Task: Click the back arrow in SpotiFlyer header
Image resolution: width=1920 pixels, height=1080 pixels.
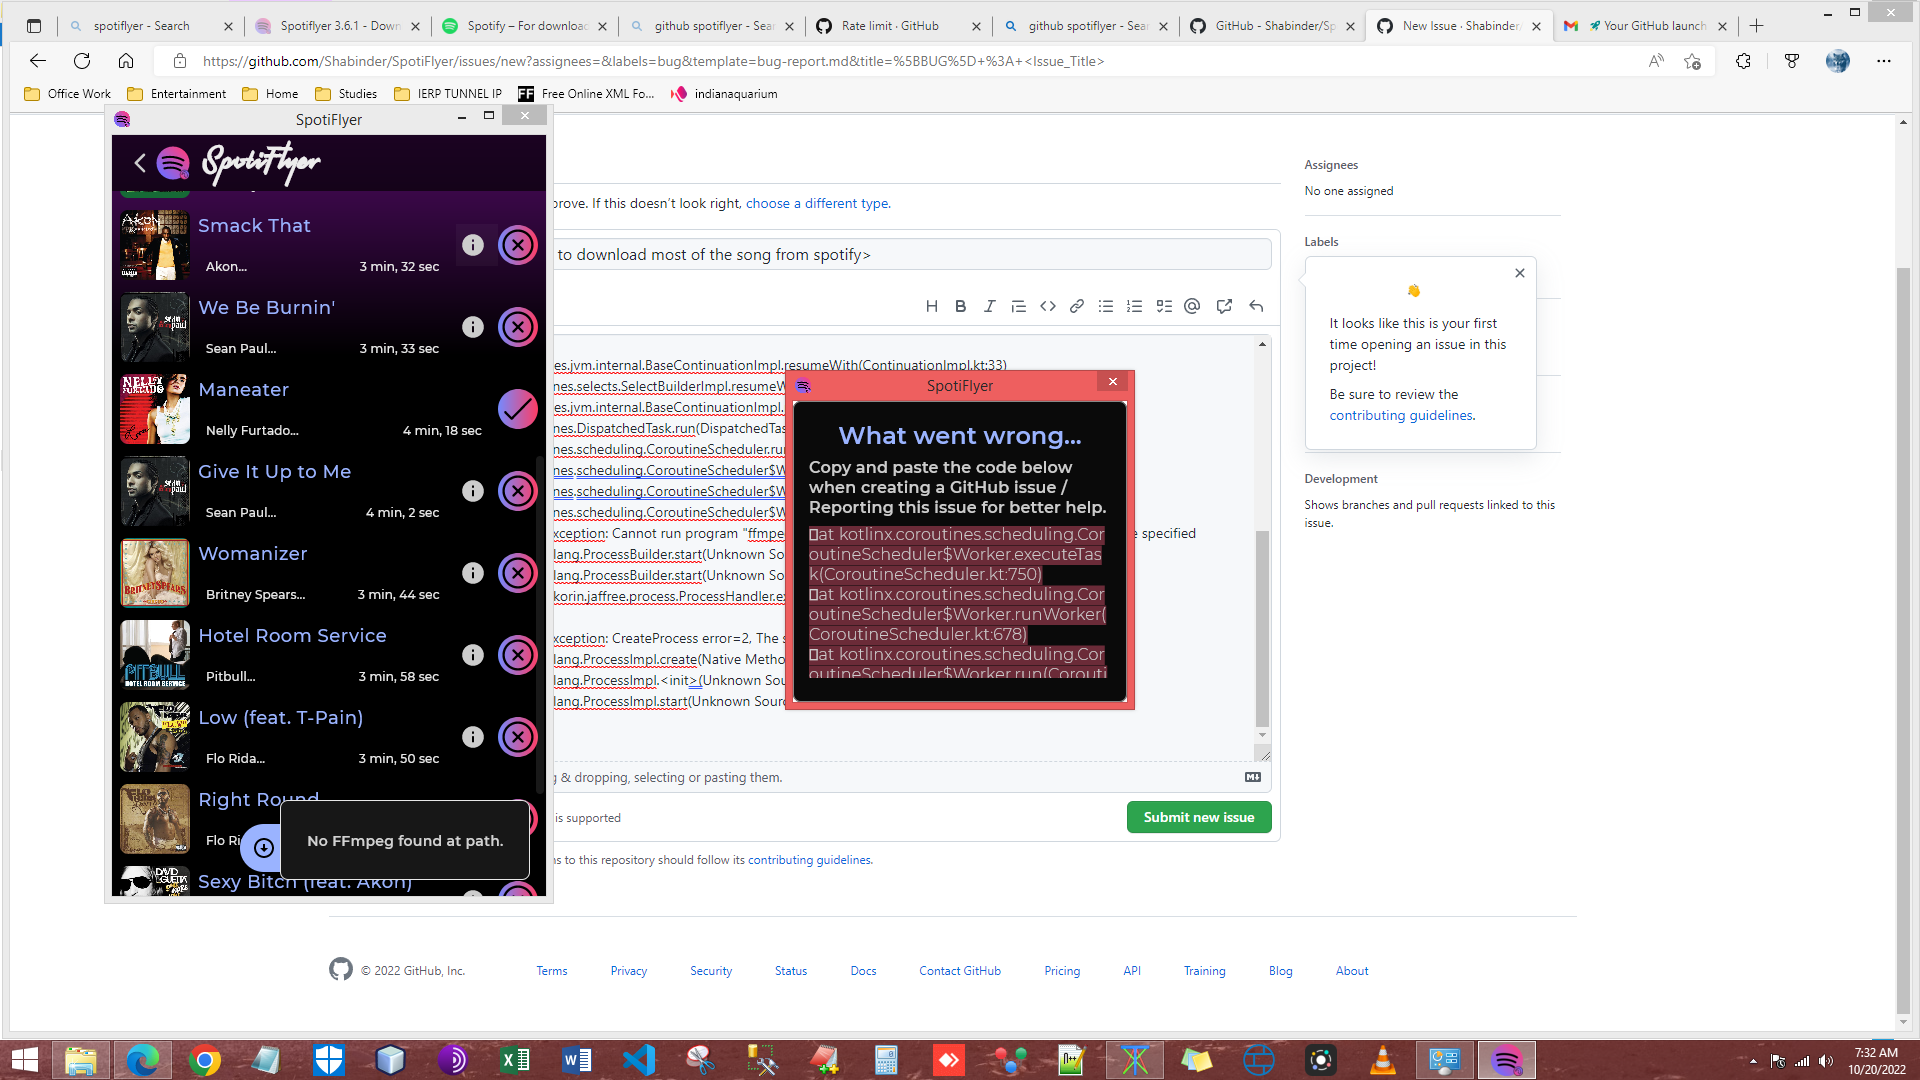Action: pyautogui.click(x=140, y=163)
